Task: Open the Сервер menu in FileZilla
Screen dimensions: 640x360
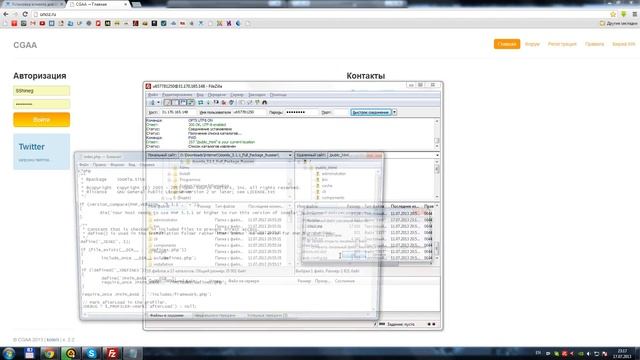Action: click(x=237, y=95)
